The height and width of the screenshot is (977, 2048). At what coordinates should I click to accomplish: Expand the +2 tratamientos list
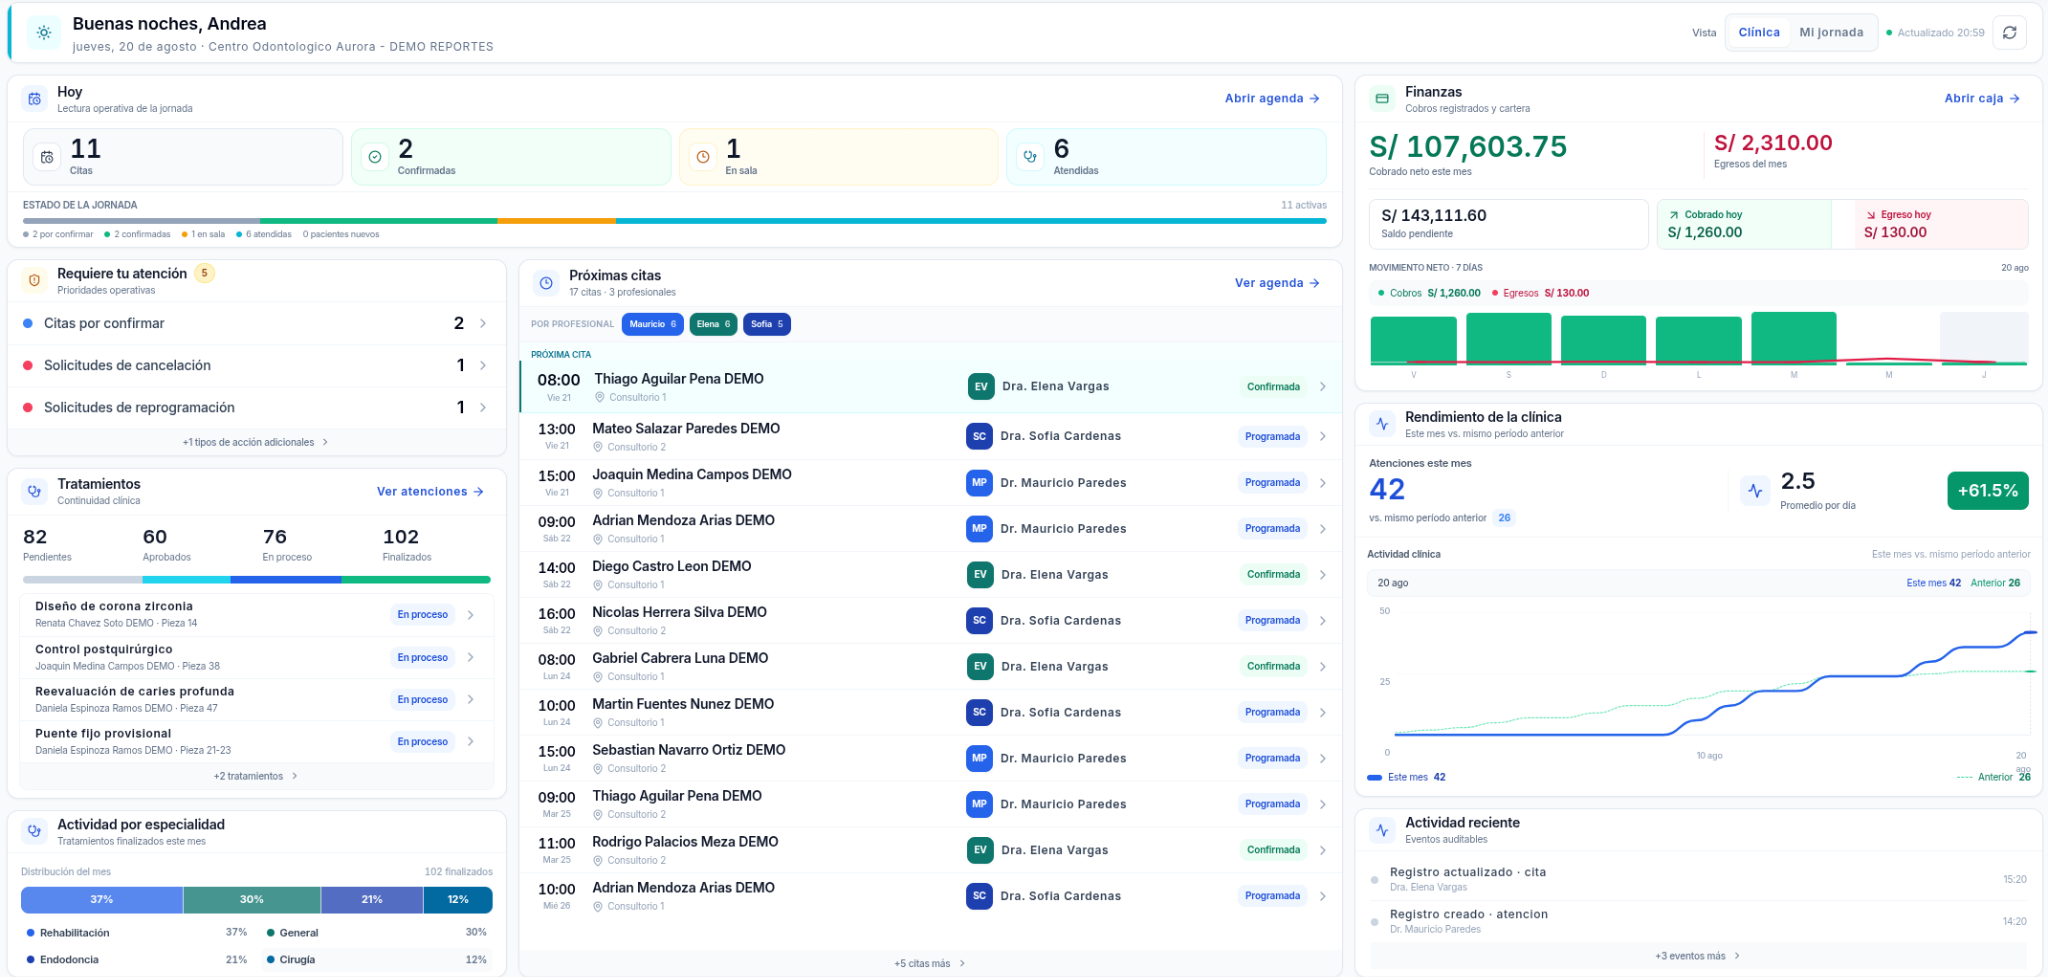click(x=256, y=776)
